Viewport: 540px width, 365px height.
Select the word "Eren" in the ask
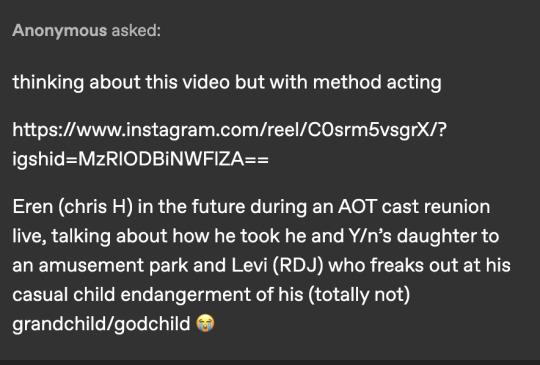point(33,207)
